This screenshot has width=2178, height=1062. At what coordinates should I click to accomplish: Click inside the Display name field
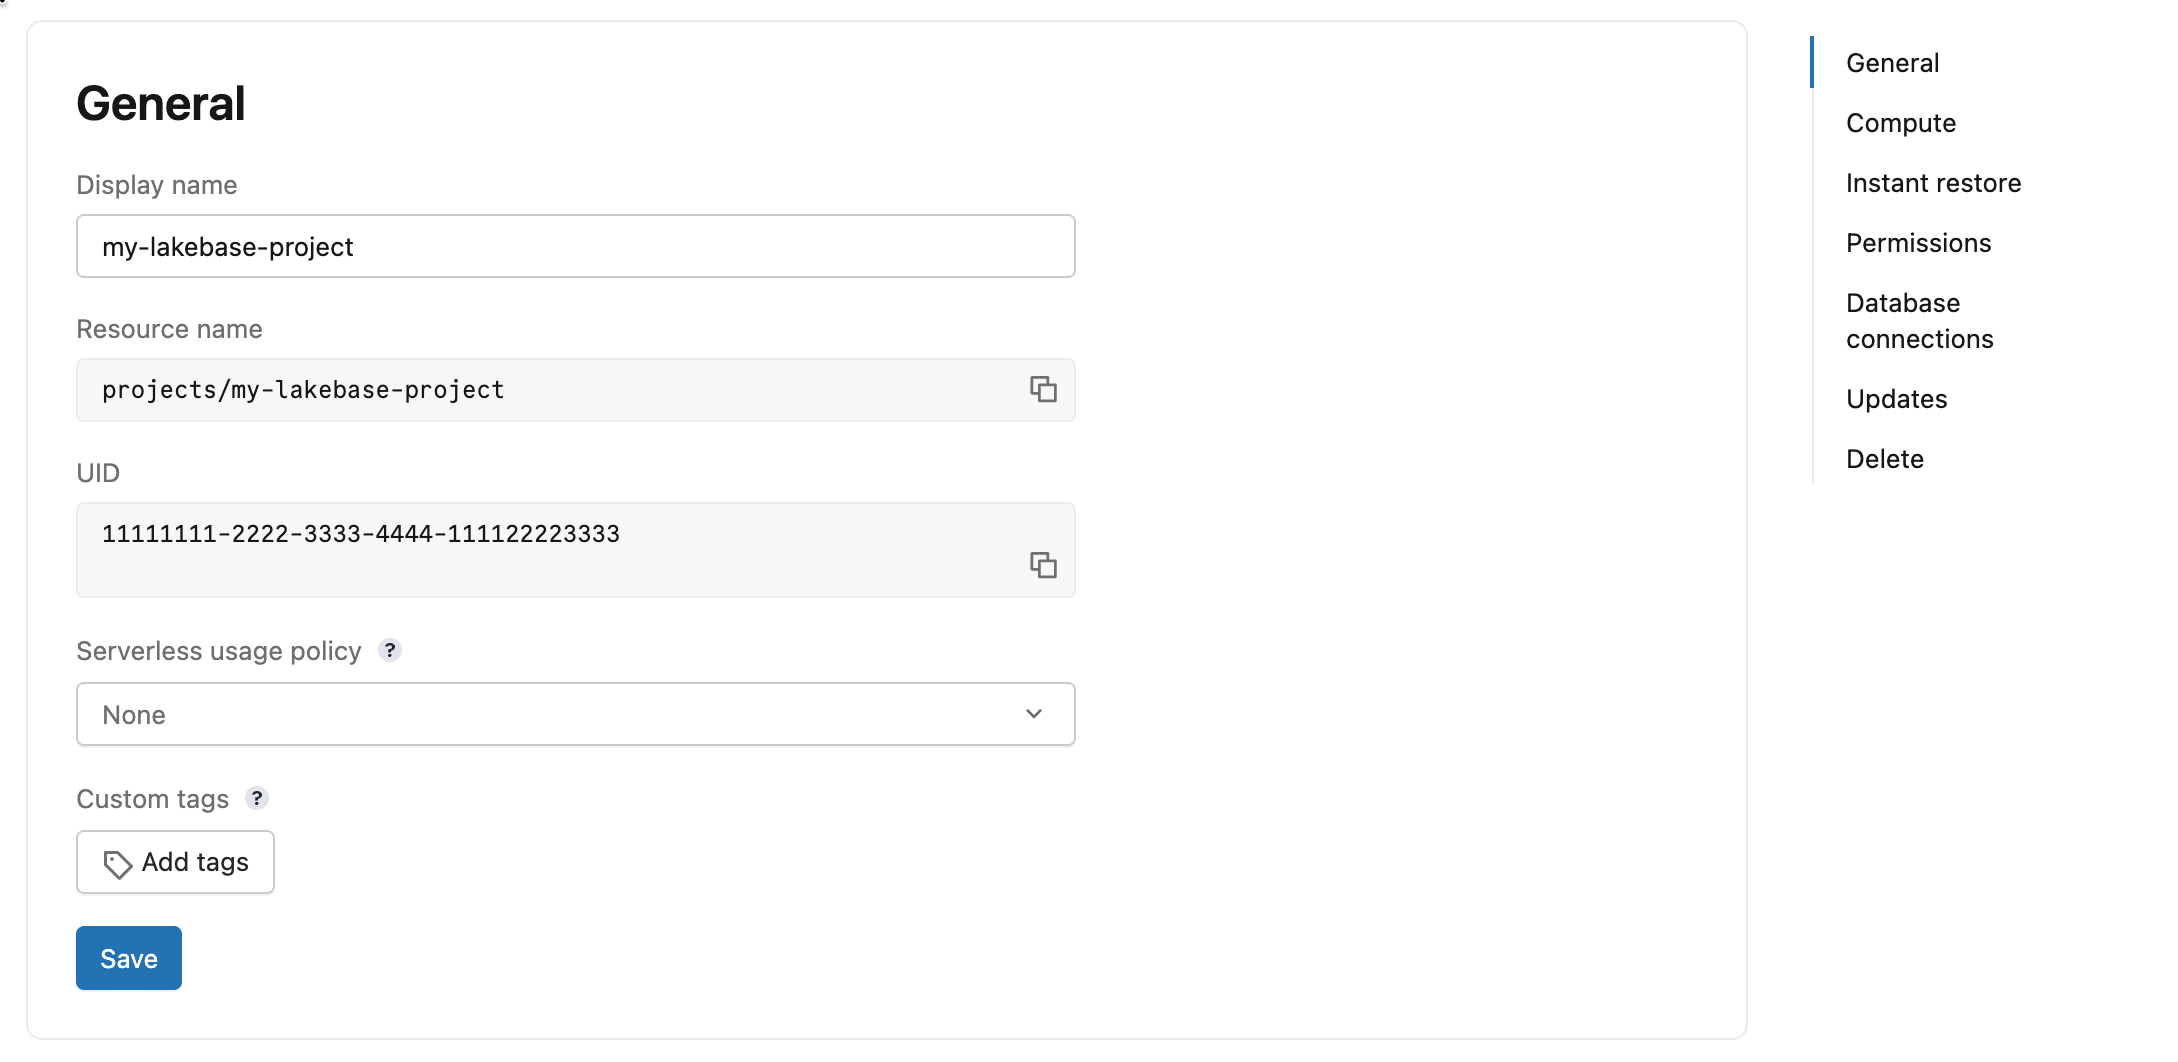(x=575, y=246)
